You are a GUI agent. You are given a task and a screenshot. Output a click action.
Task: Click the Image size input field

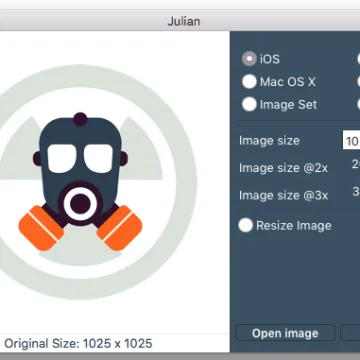351,140
